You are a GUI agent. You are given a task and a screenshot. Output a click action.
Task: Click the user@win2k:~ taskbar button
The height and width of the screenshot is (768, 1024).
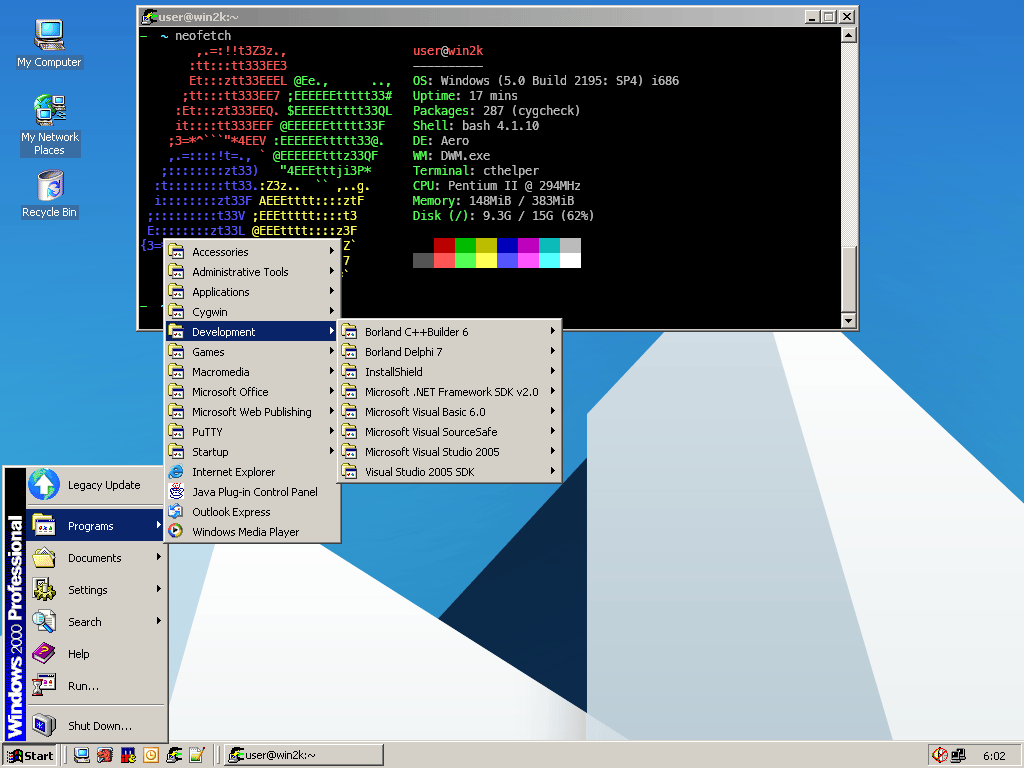(304, 756)
